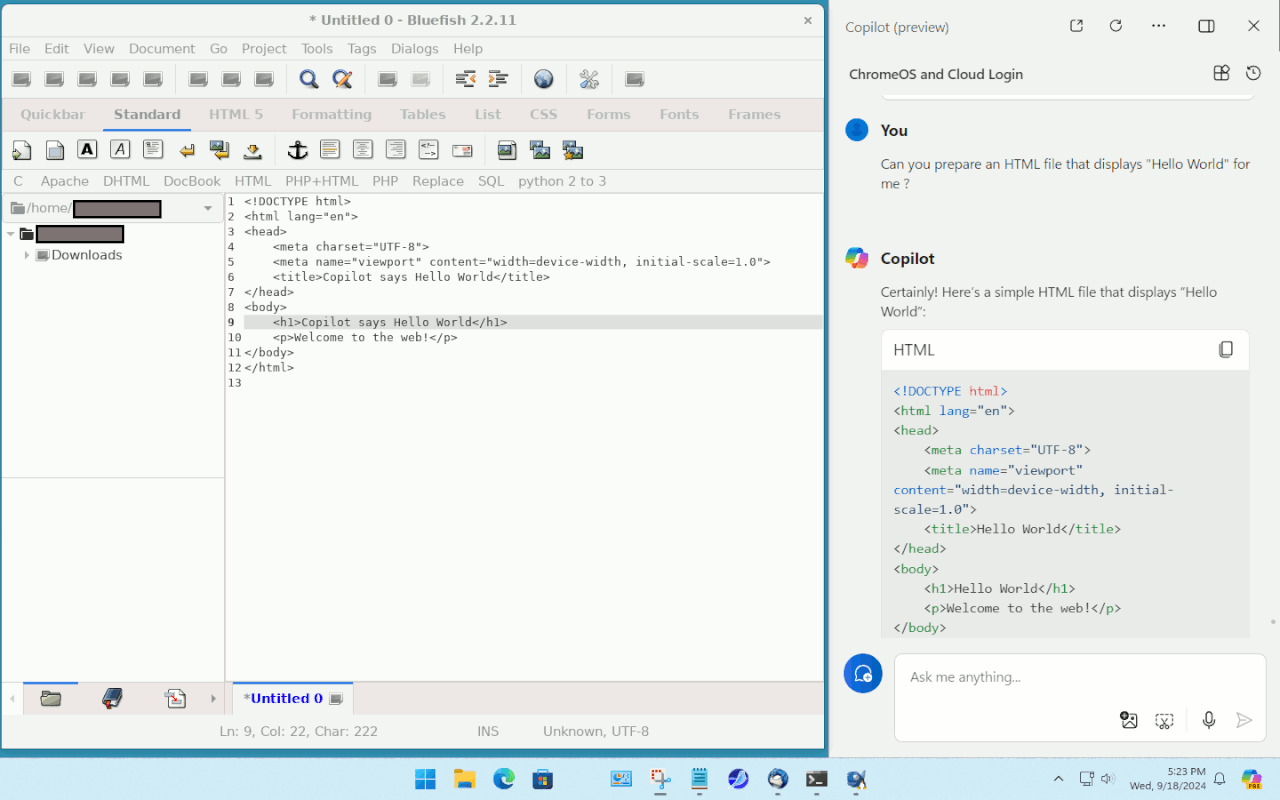Insert single image icon
Screen dimensions: 1280x800
pos(507,150)
